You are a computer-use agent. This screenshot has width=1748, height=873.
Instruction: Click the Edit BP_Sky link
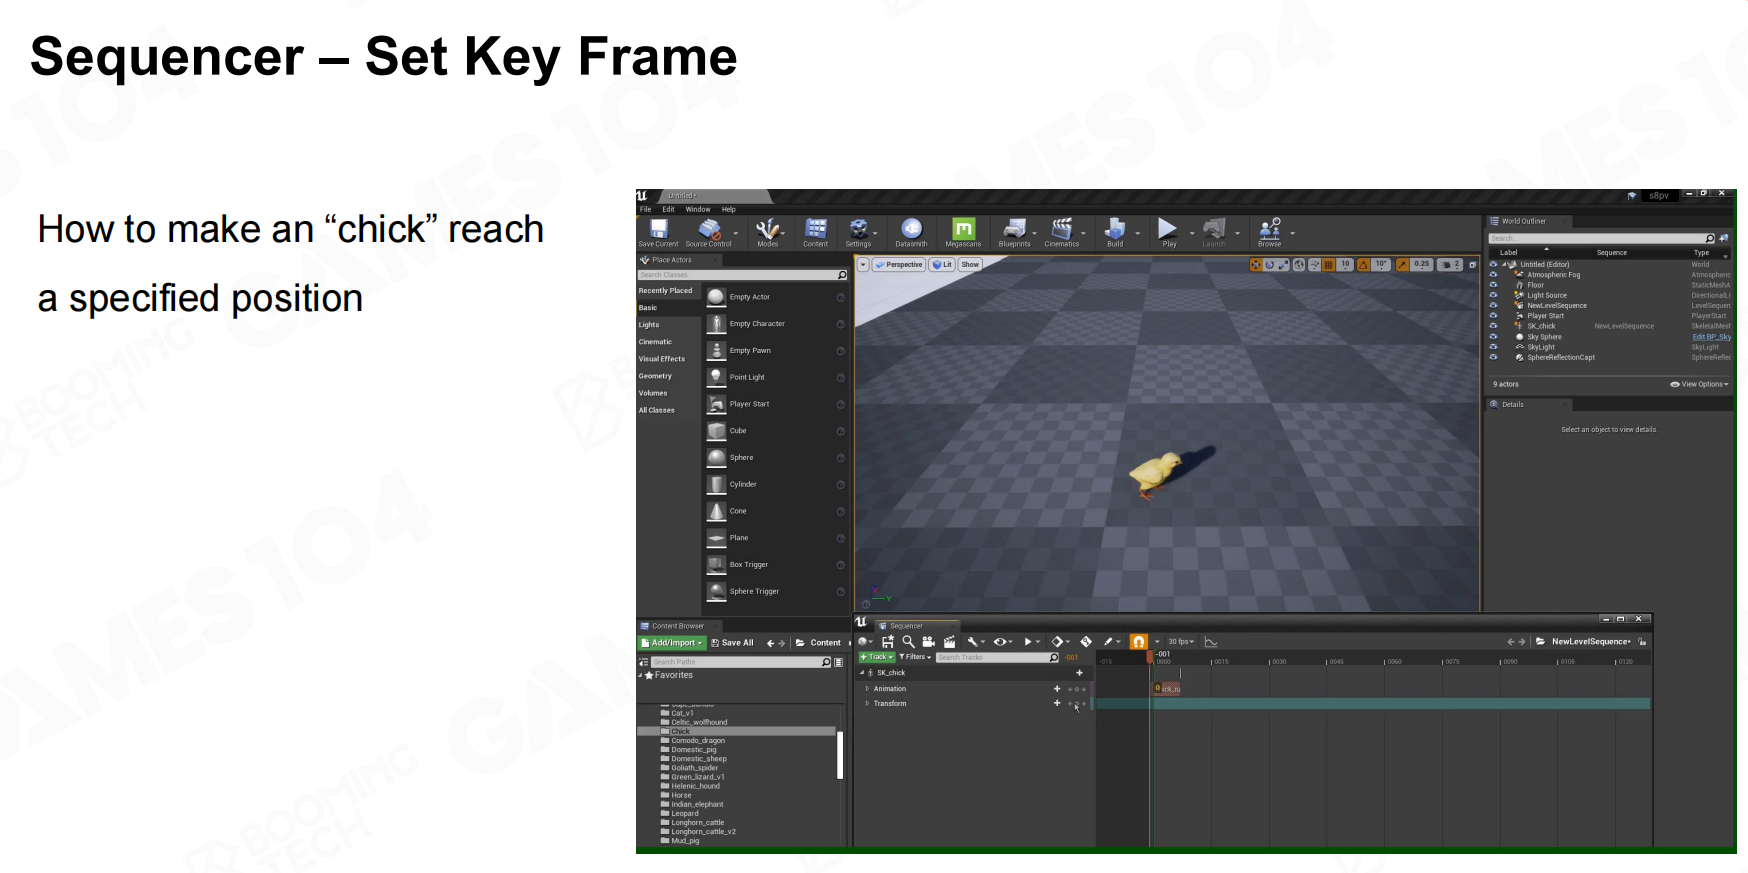pos(1711,337)
